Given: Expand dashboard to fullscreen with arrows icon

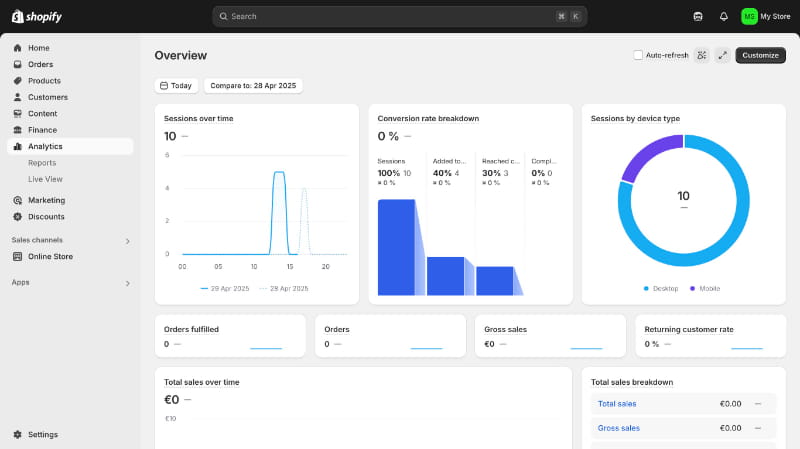Looking at the screenshot, I should 722,55.
